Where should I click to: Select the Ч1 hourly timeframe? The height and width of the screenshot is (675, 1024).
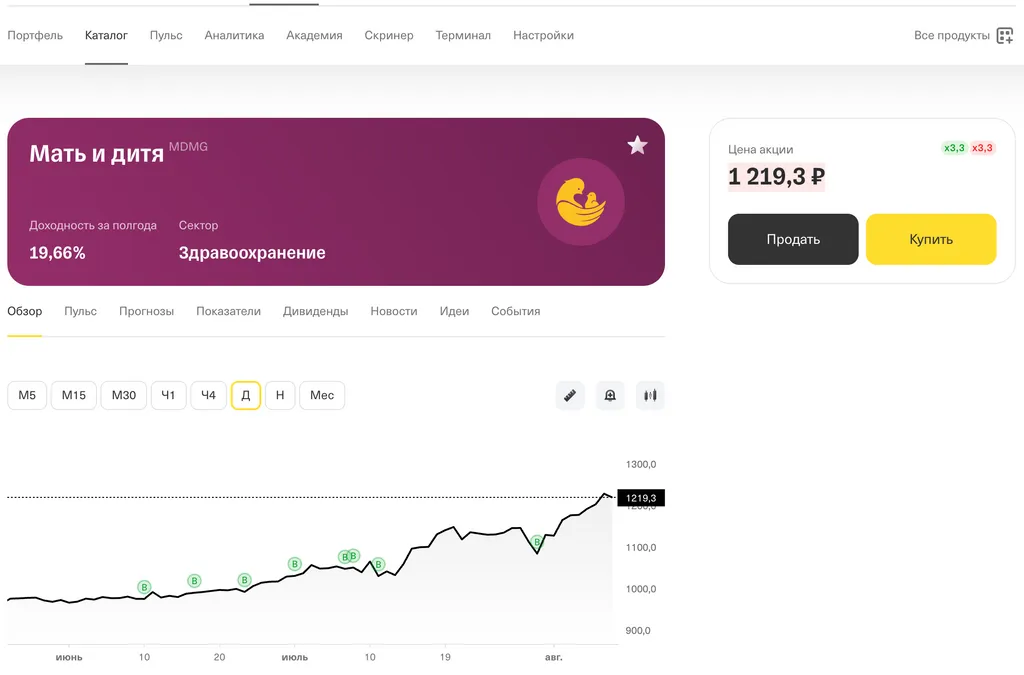click(x=168, y=396)
